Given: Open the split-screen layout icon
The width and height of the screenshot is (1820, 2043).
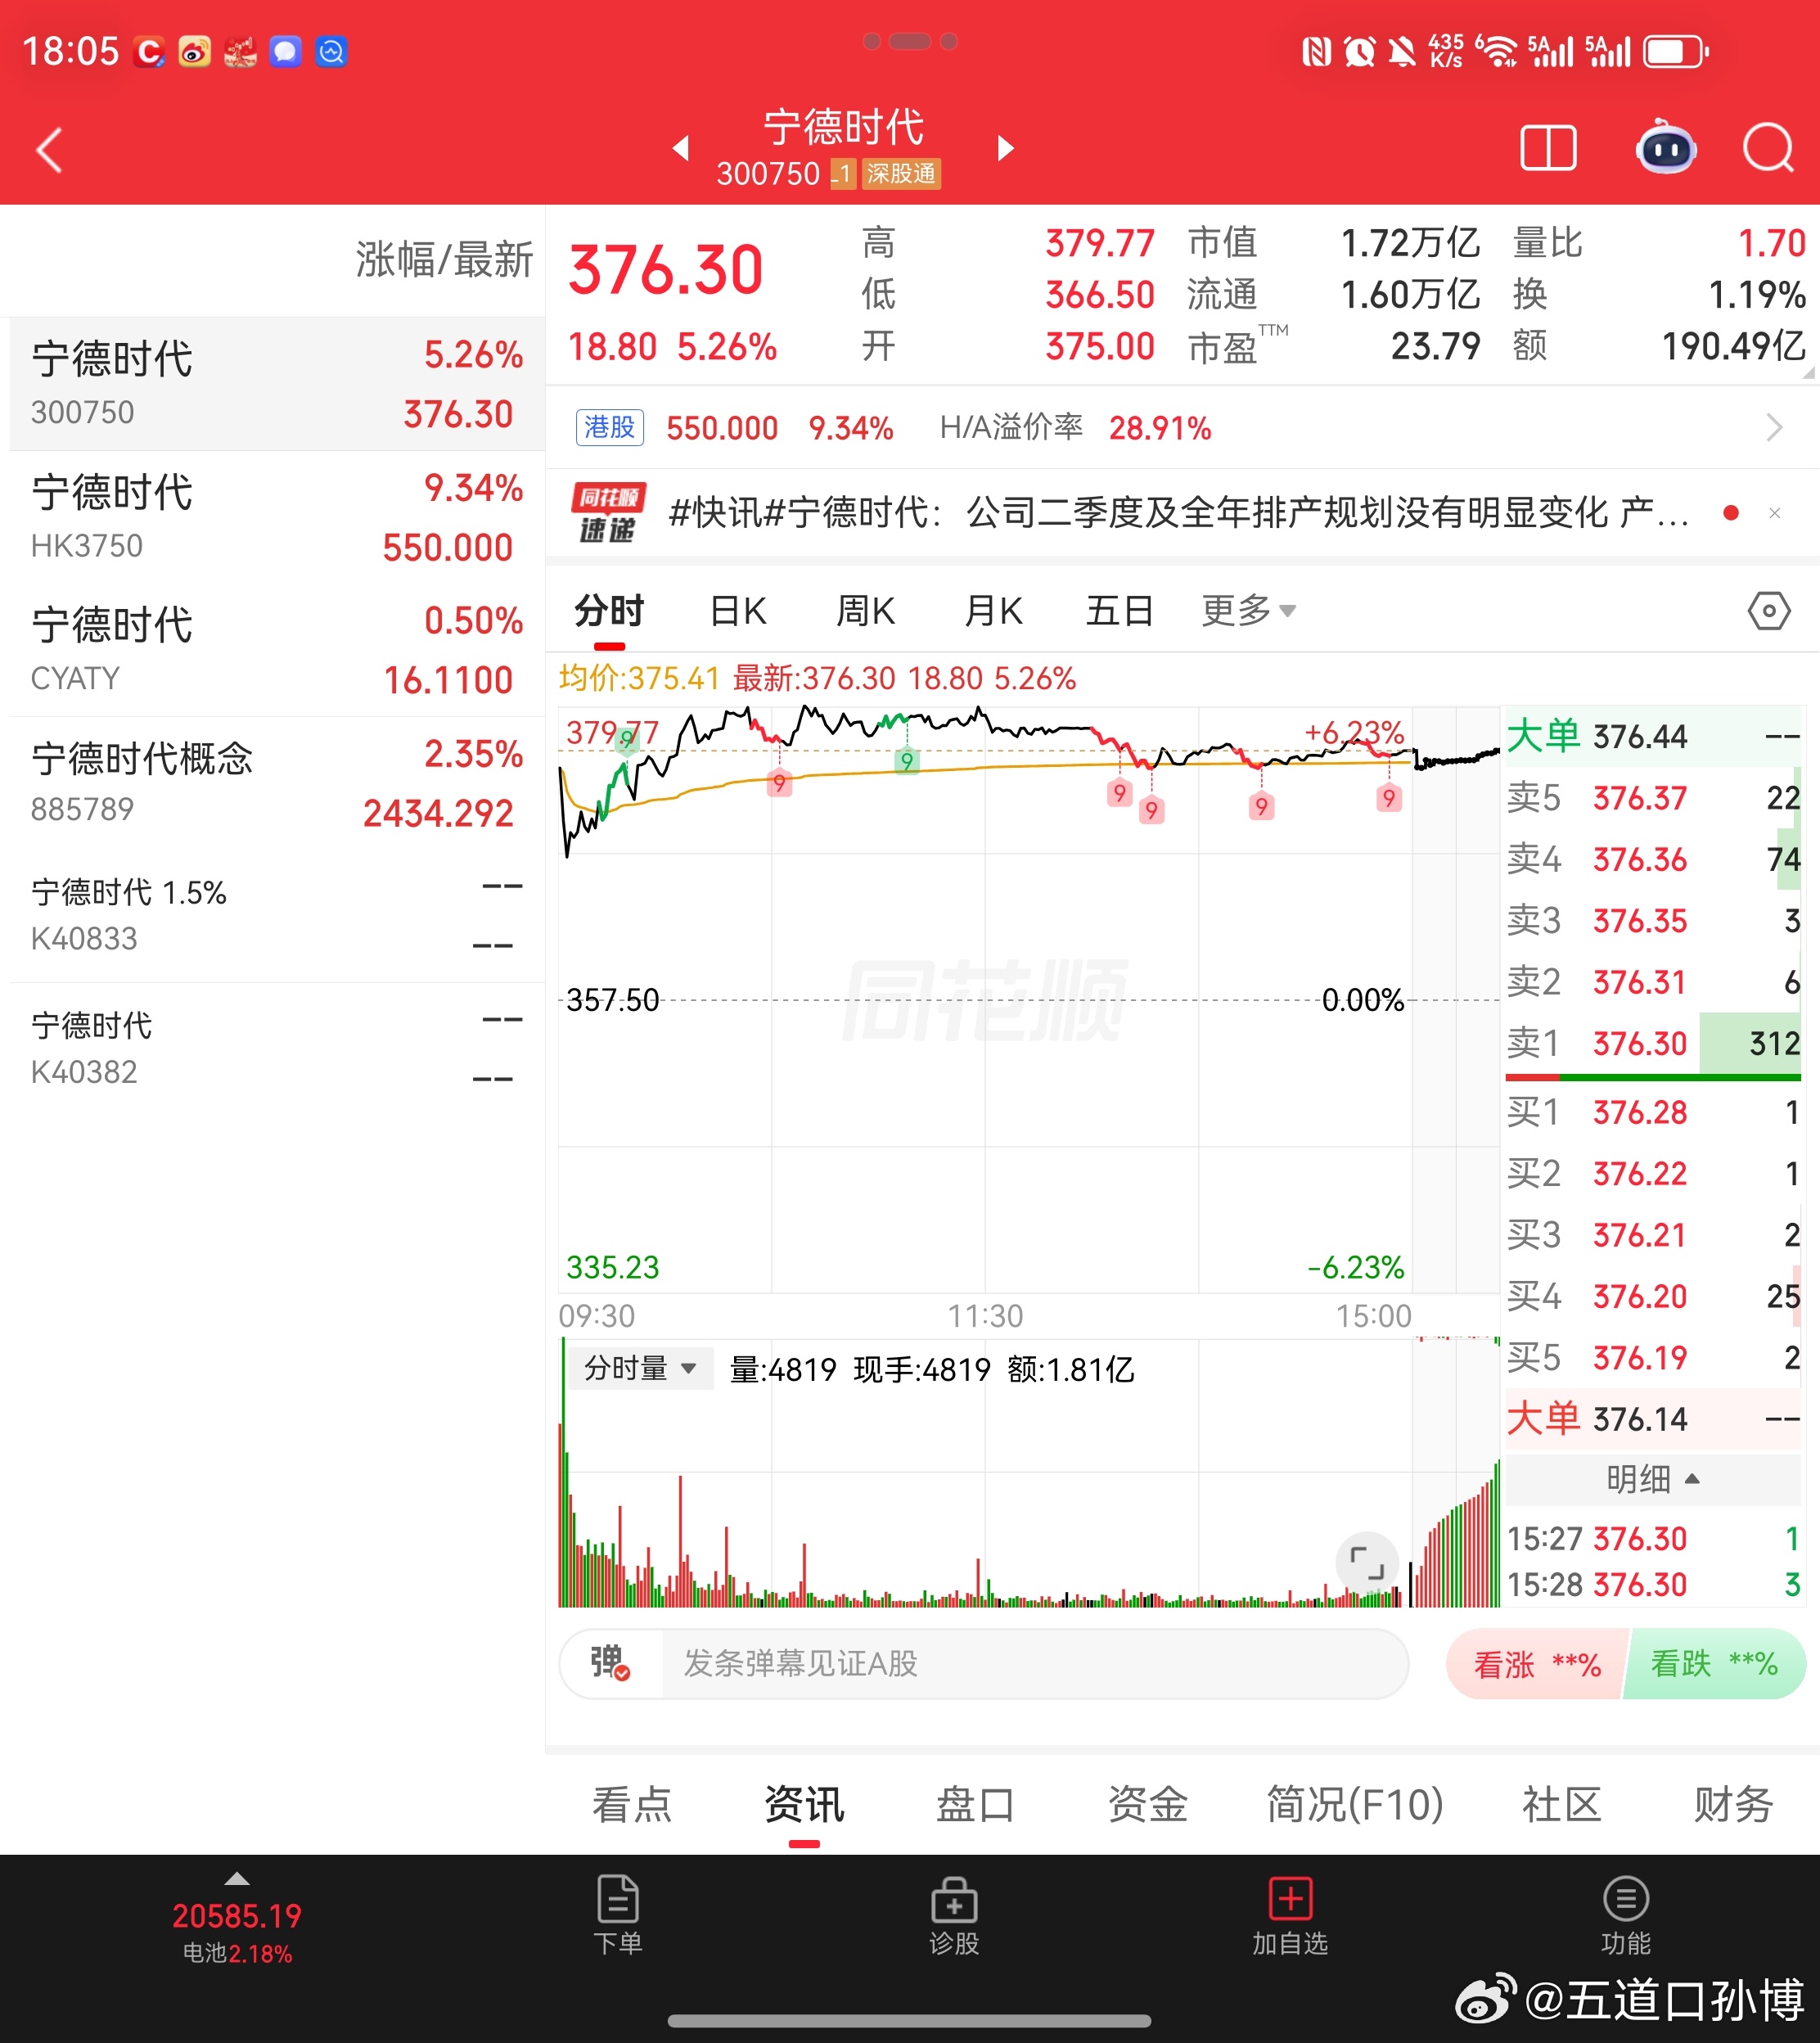Looking at the screenshot, I should [1547, 150].
